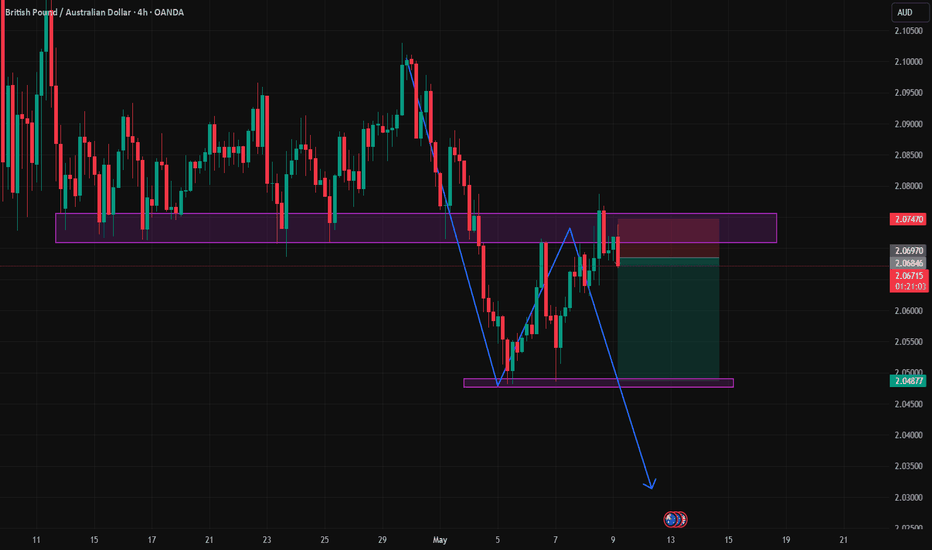
Task: Select the green take-profit zone of short position
Action: point(669,319)
